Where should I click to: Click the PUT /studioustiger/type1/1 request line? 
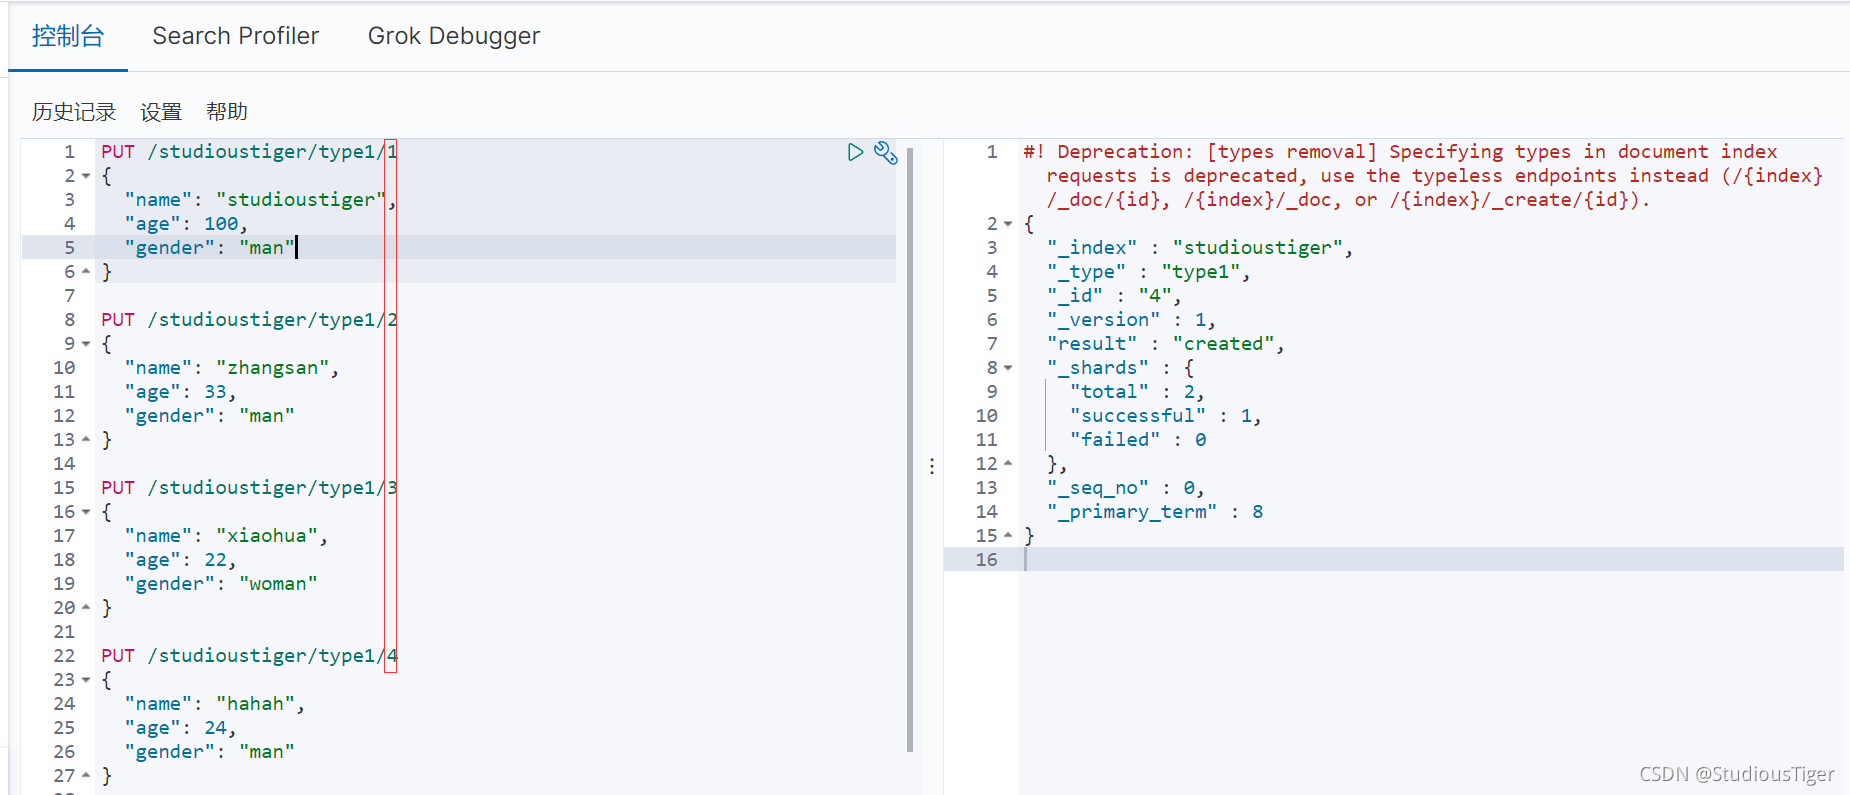pyautogui.click(x=249, y=152)
